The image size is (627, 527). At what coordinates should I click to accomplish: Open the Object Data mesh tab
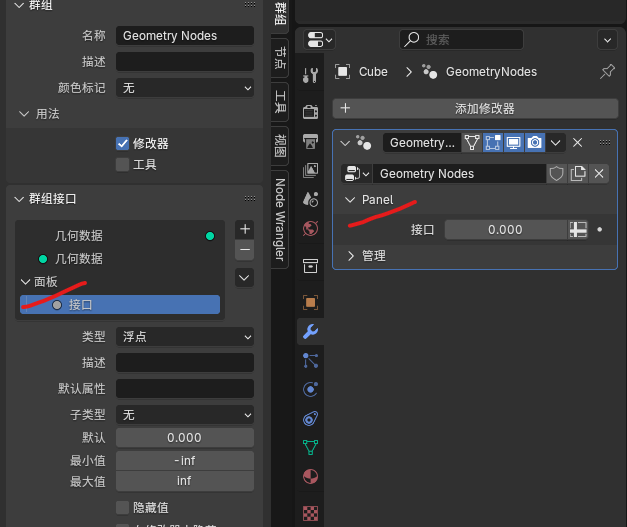tap(310, 447)
